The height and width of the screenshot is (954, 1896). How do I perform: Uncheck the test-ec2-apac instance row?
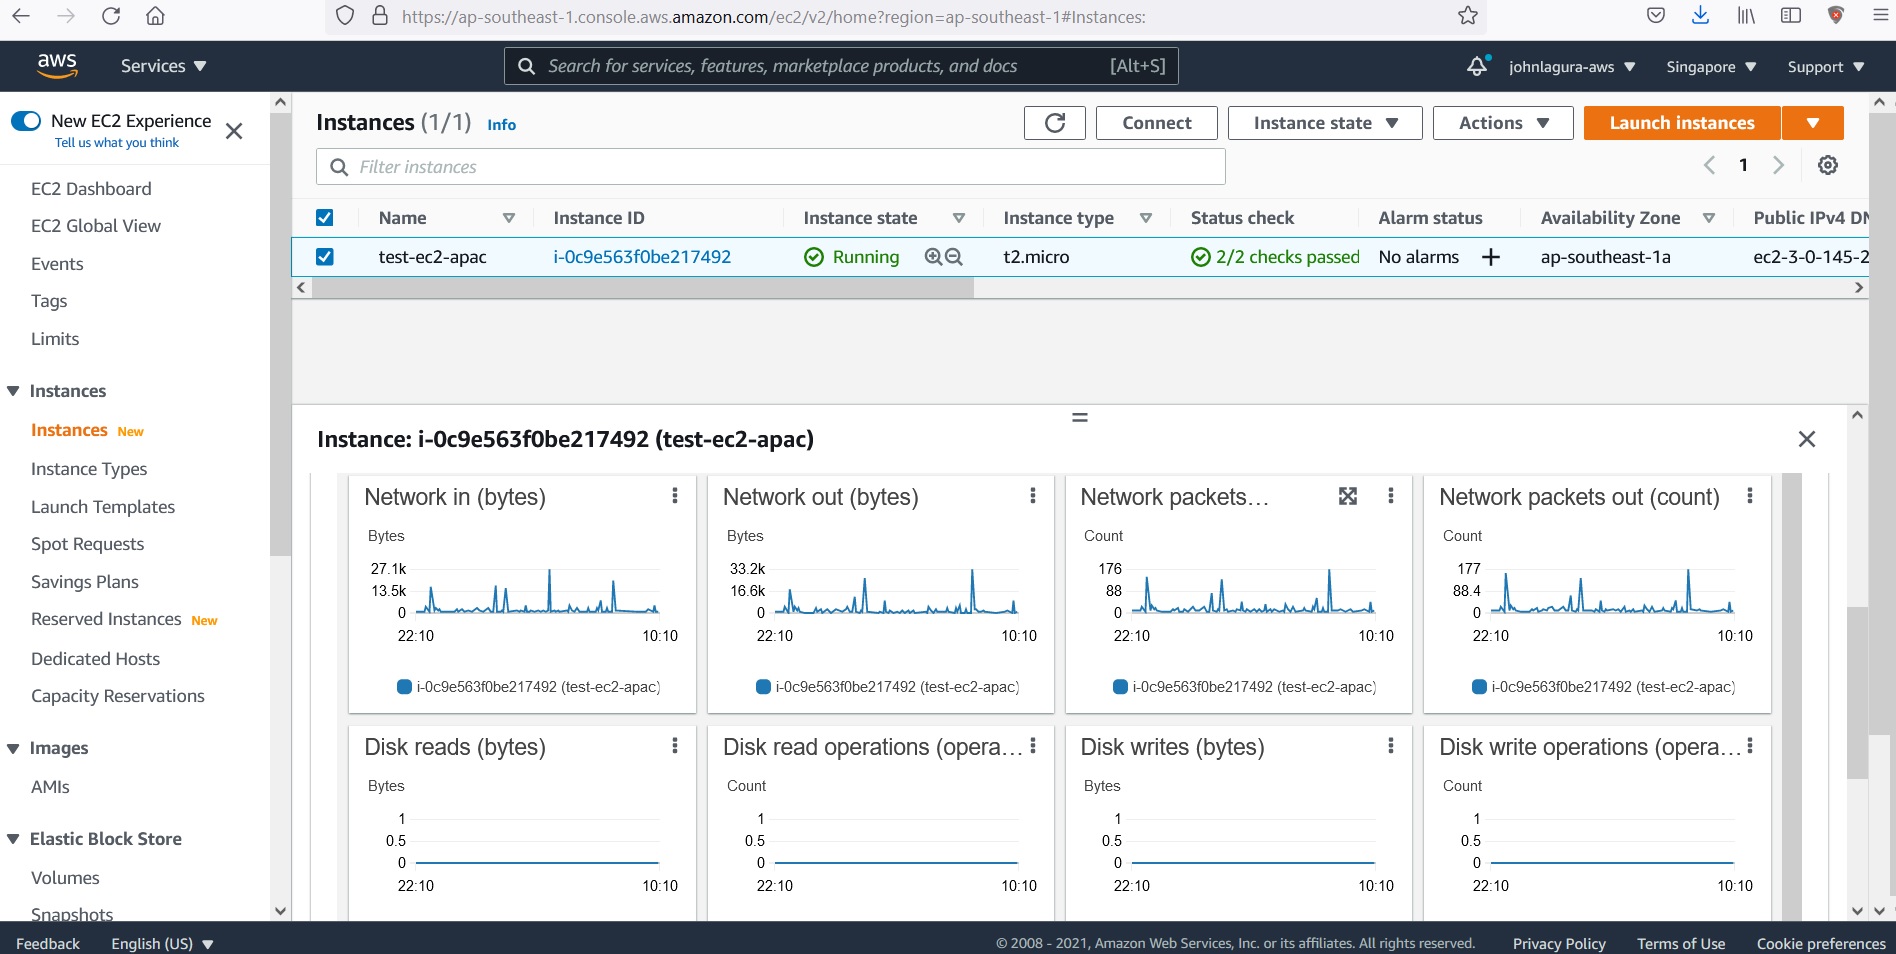tap(324, 257)
